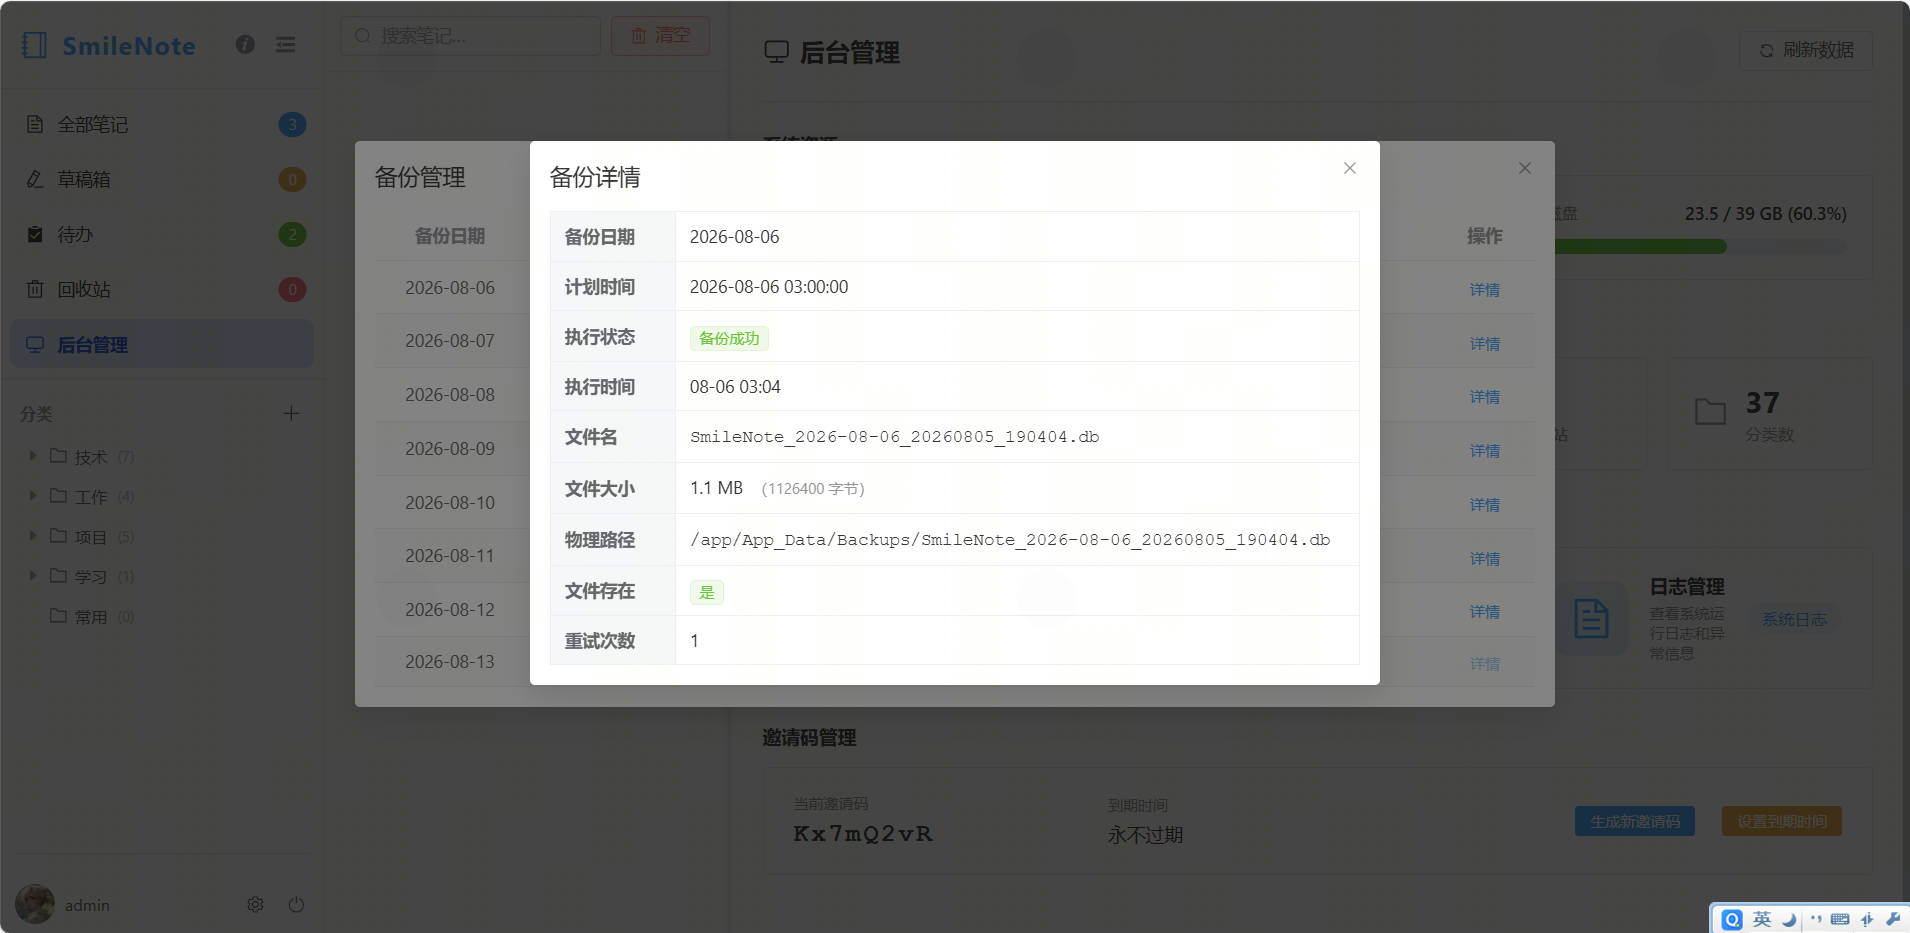Select the 项目 folder
This screenshot has height=933, width=1910.
click(x=91, y=537)
